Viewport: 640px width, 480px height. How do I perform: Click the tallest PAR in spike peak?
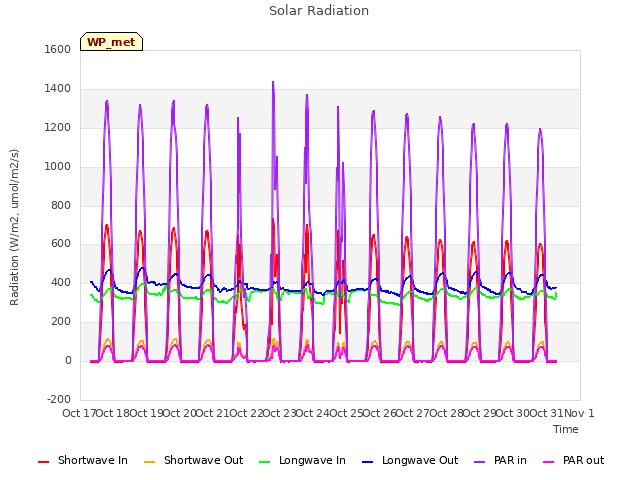pos(273,82)
